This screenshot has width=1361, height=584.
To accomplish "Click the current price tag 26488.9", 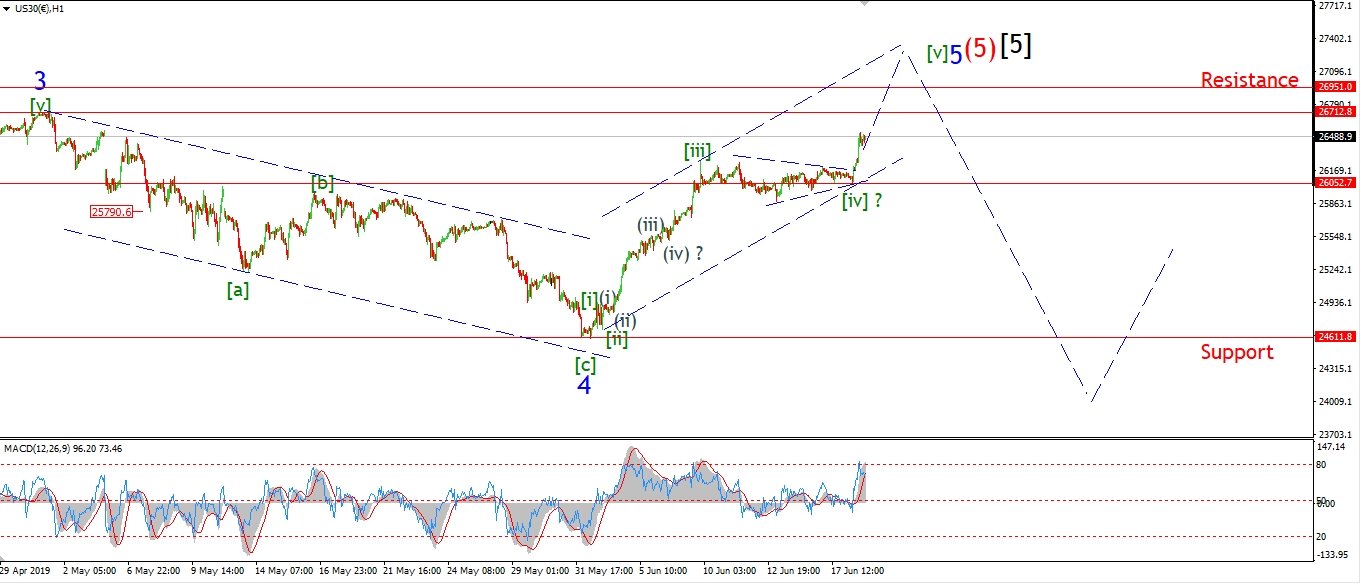I will [1335, 137].
